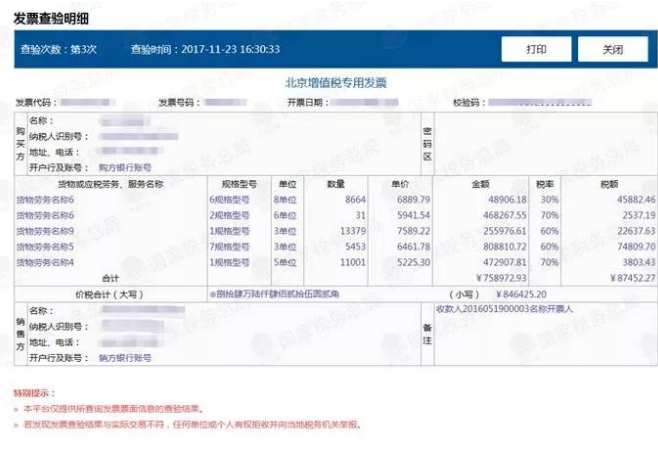658x459 pixels.
Task: Select the 发票查验明细 page title
Action: [x=51, y=18]
